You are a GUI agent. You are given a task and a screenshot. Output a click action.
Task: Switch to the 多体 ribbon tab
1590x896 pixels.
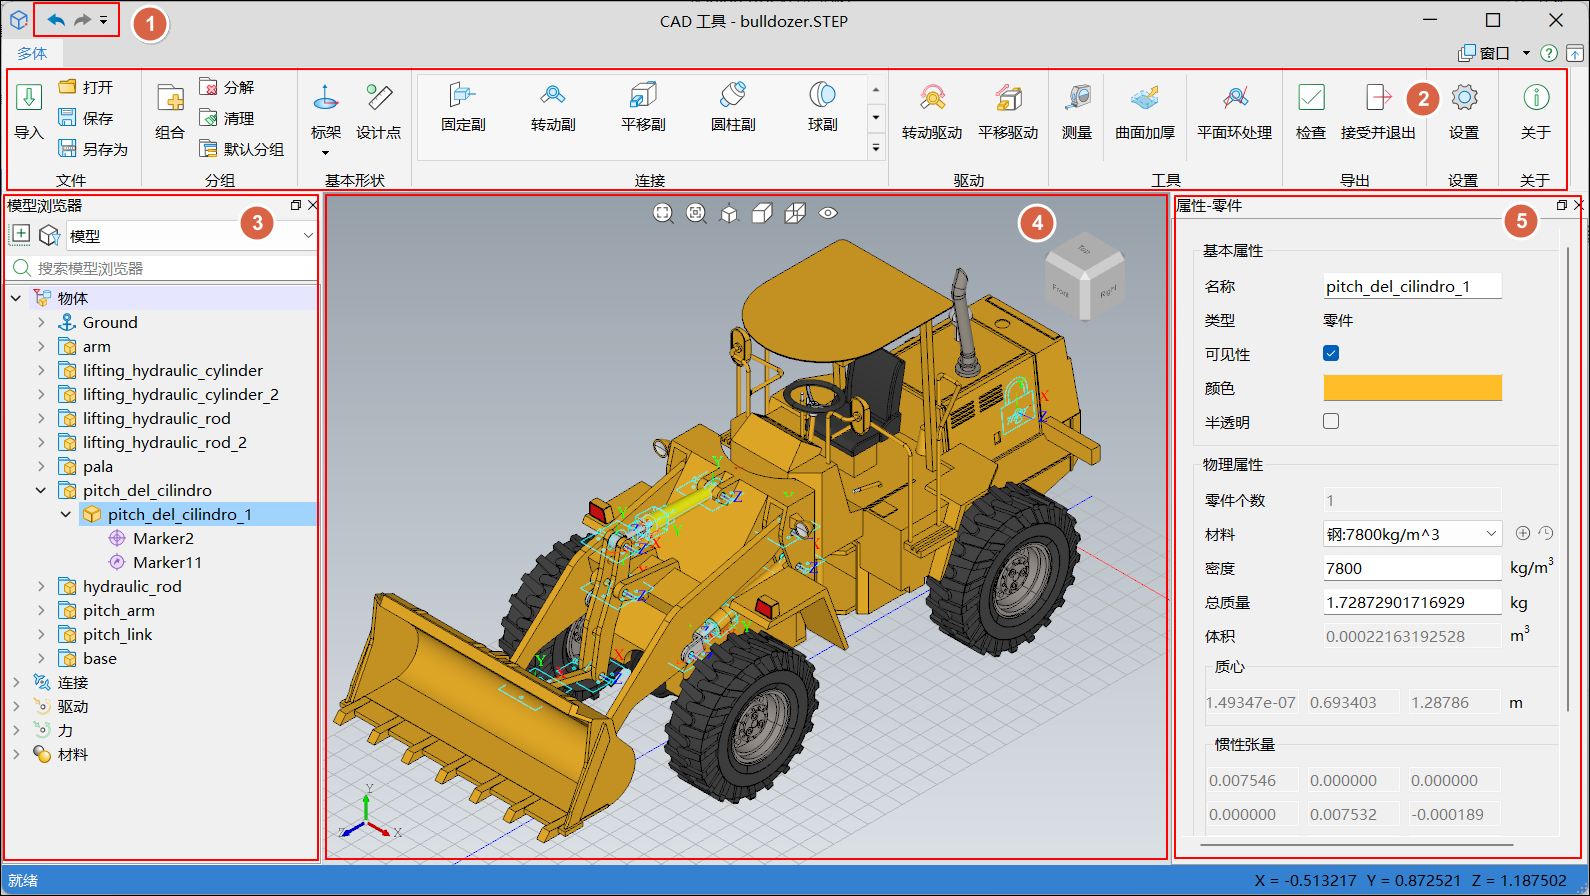(x=32, y=53)
